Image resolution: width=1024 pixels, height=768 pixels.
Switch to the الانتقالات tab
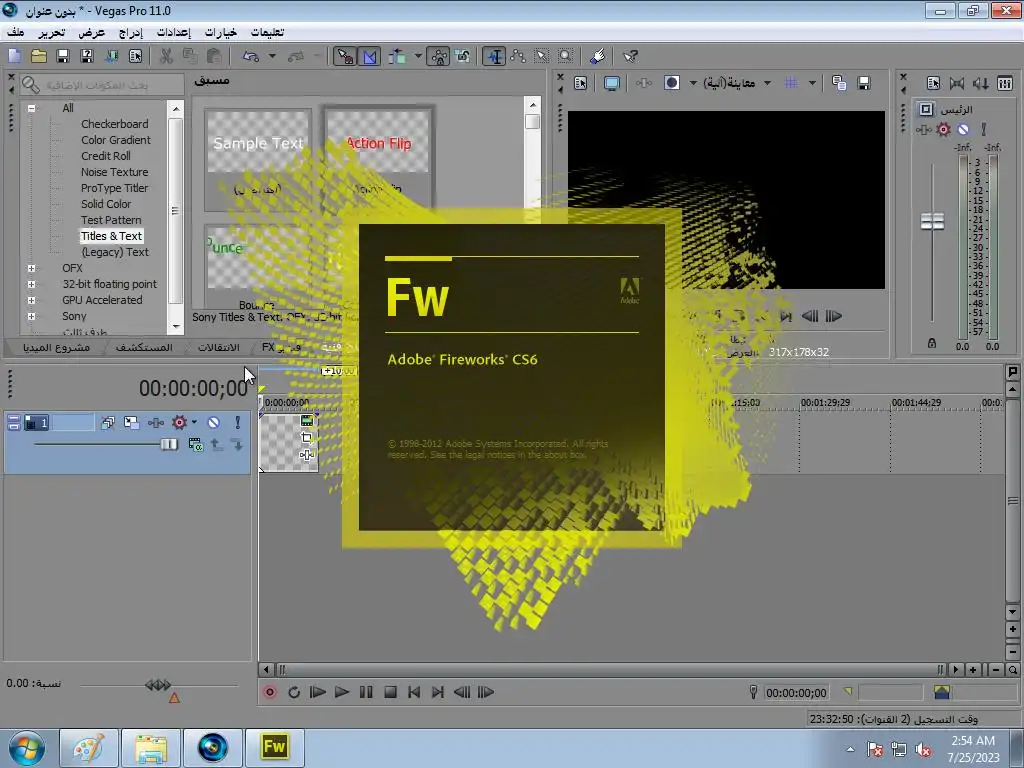[219, 347]
